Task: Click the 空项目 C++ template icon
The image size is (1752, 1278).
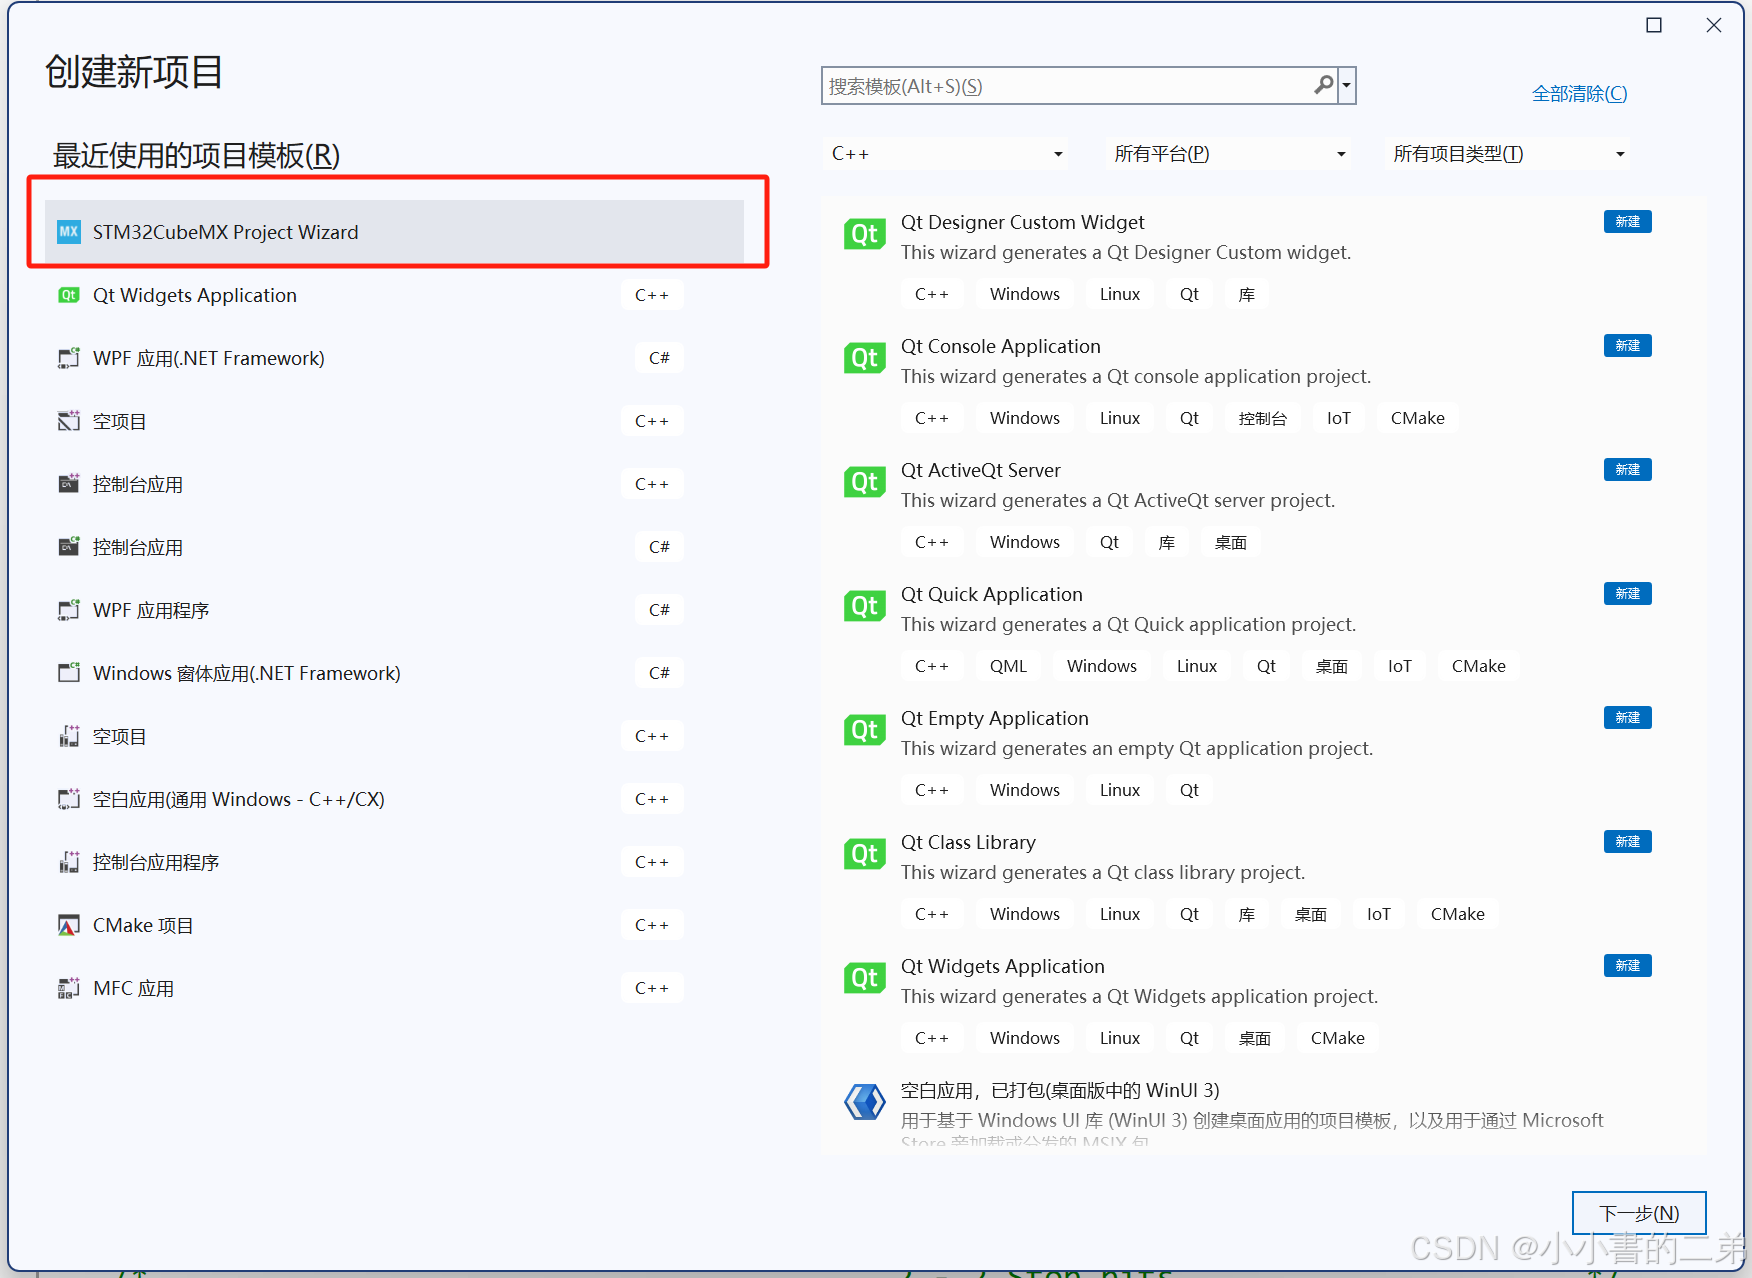Action: coord(68,420)
